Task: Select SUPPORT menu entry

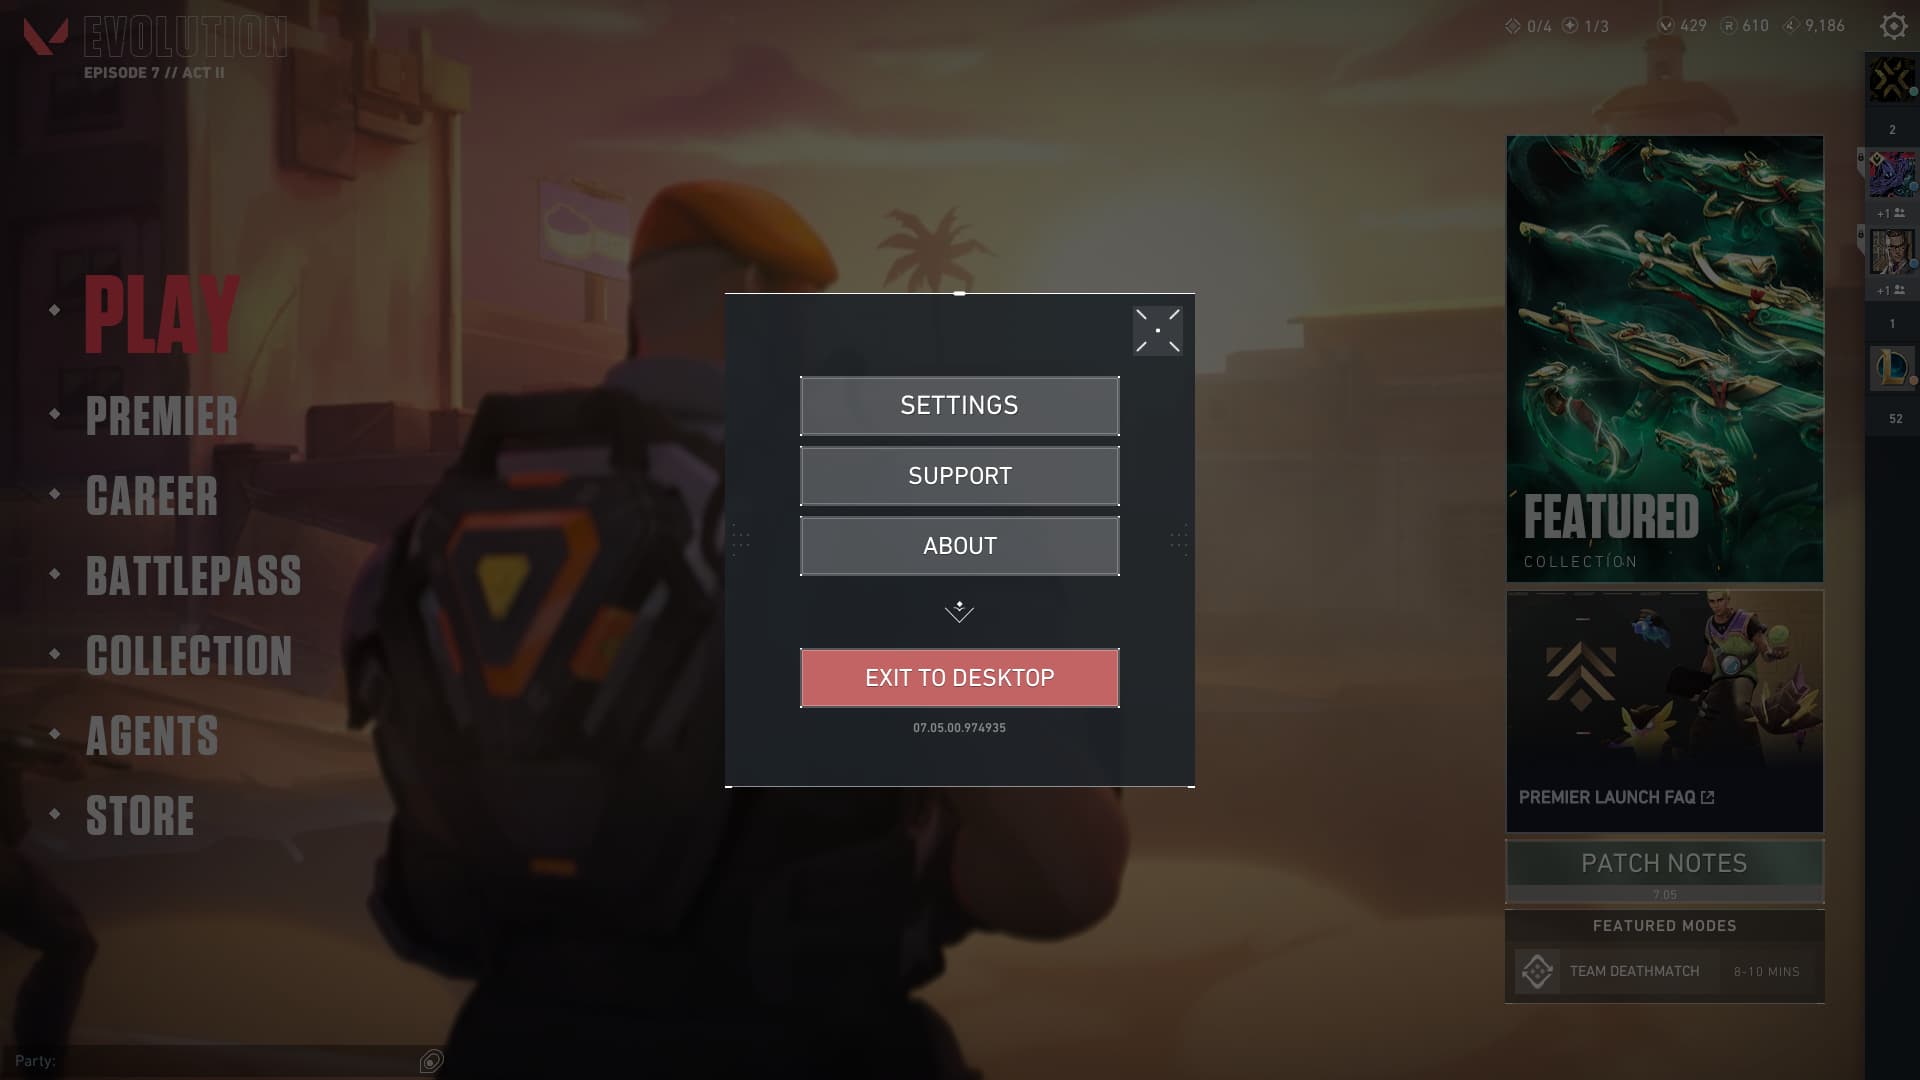Action: tap(960, 476)
